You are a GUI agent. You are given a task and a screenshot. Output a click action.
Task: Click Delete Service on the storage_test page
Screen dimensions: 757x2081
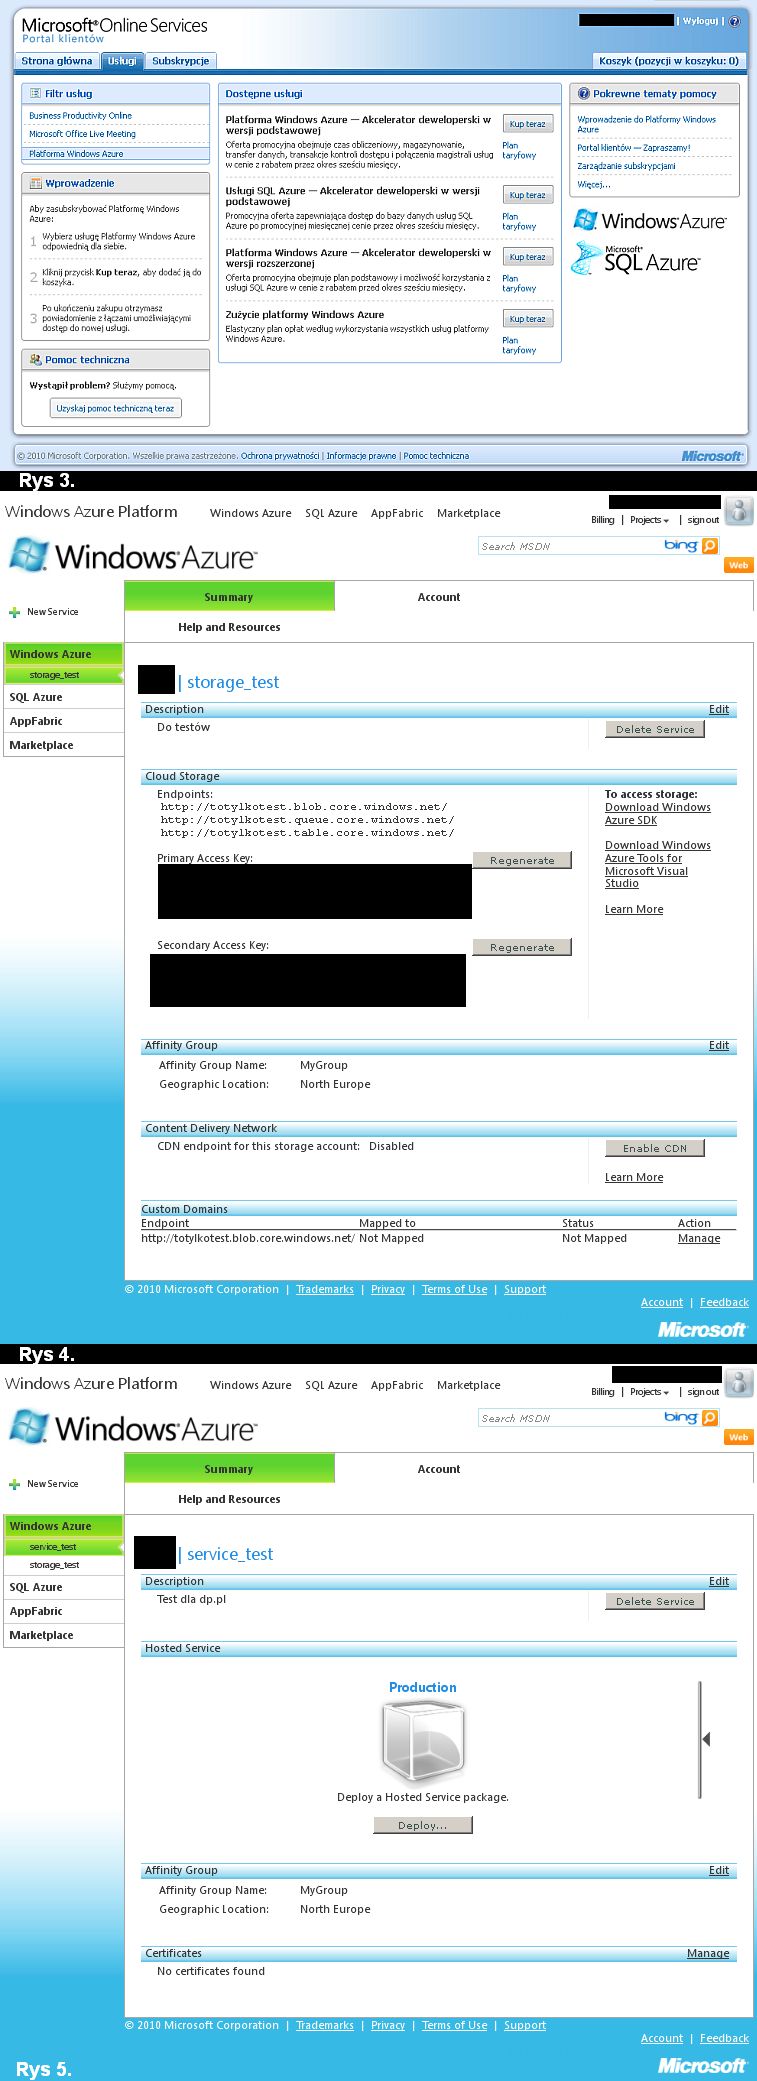[655, 729]
